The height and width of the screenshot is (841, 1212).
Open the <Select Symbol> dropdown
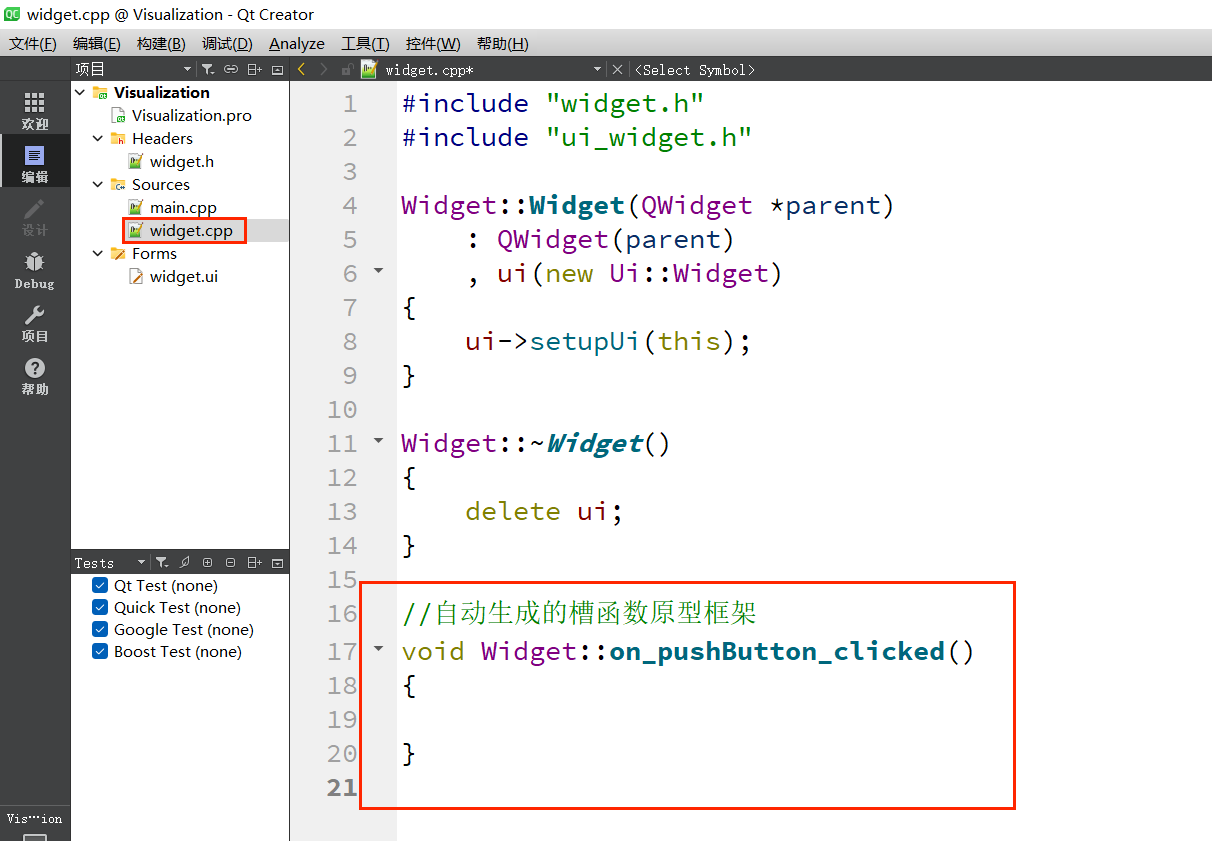click(695, 70)
